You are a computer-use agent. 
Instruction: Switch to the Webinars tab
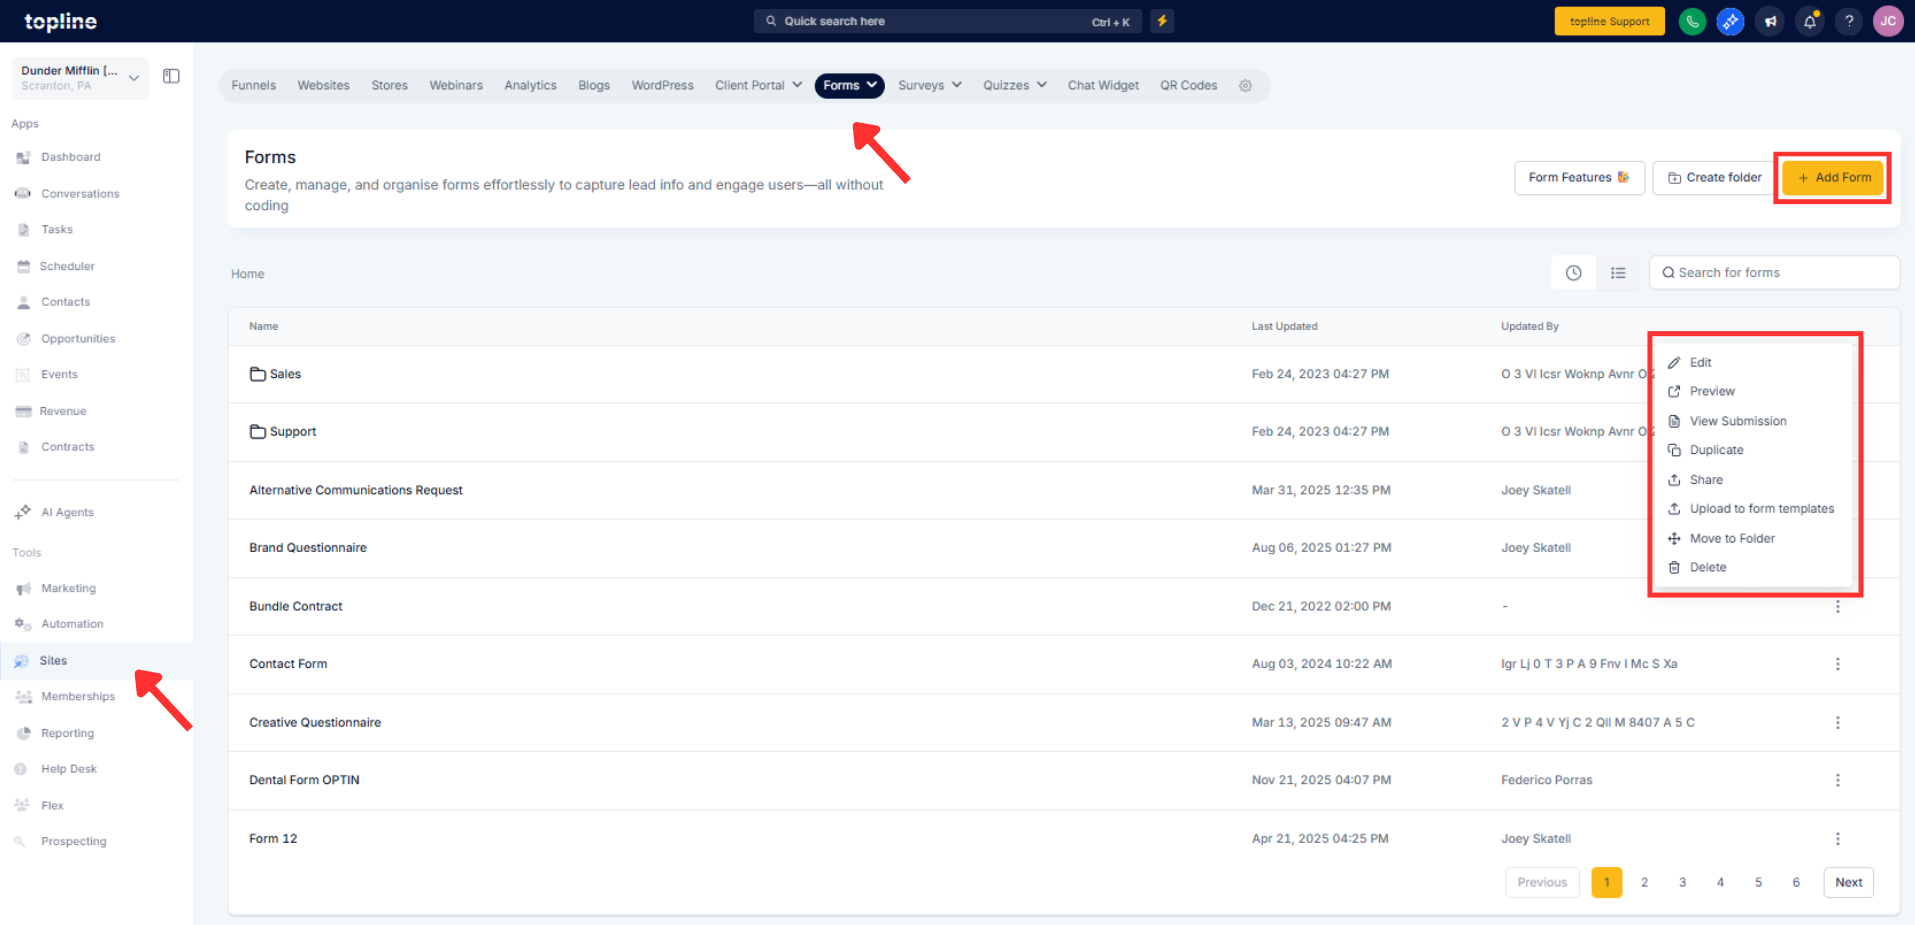tap(456, 86)
